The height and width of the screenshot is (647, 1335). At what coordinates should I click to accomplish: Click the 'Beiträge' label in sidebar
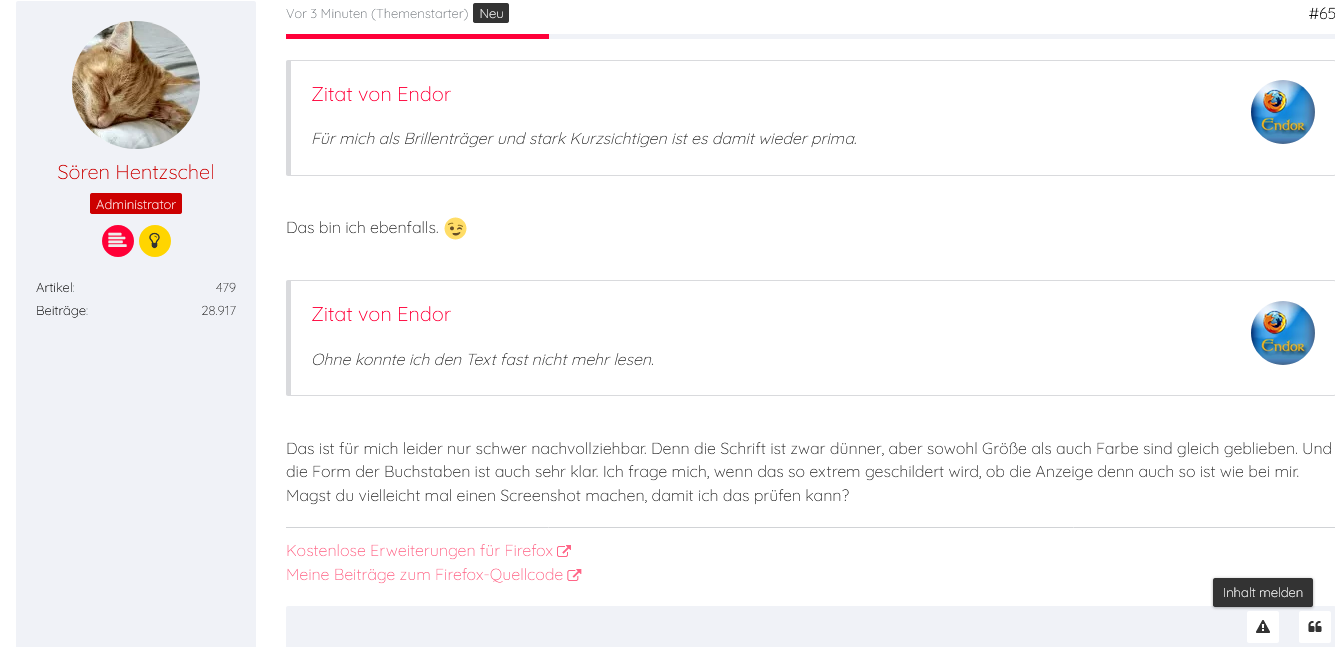click(62, 311)
